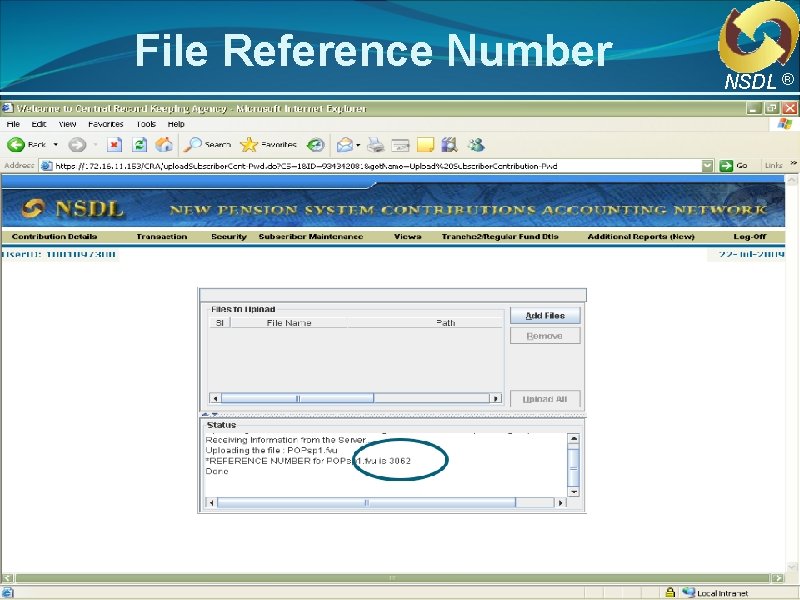Open the Back button history dropdown arrow
Viewport: 800px width, 600px height.
coord(56,145)
